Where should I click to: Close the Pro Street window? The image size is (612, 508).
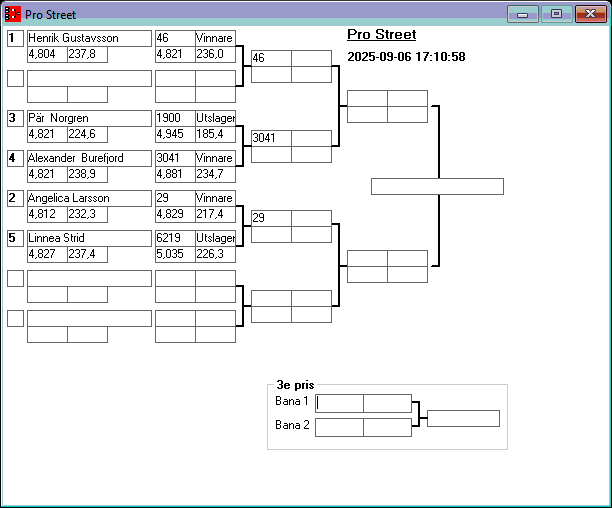click(589, 14)
